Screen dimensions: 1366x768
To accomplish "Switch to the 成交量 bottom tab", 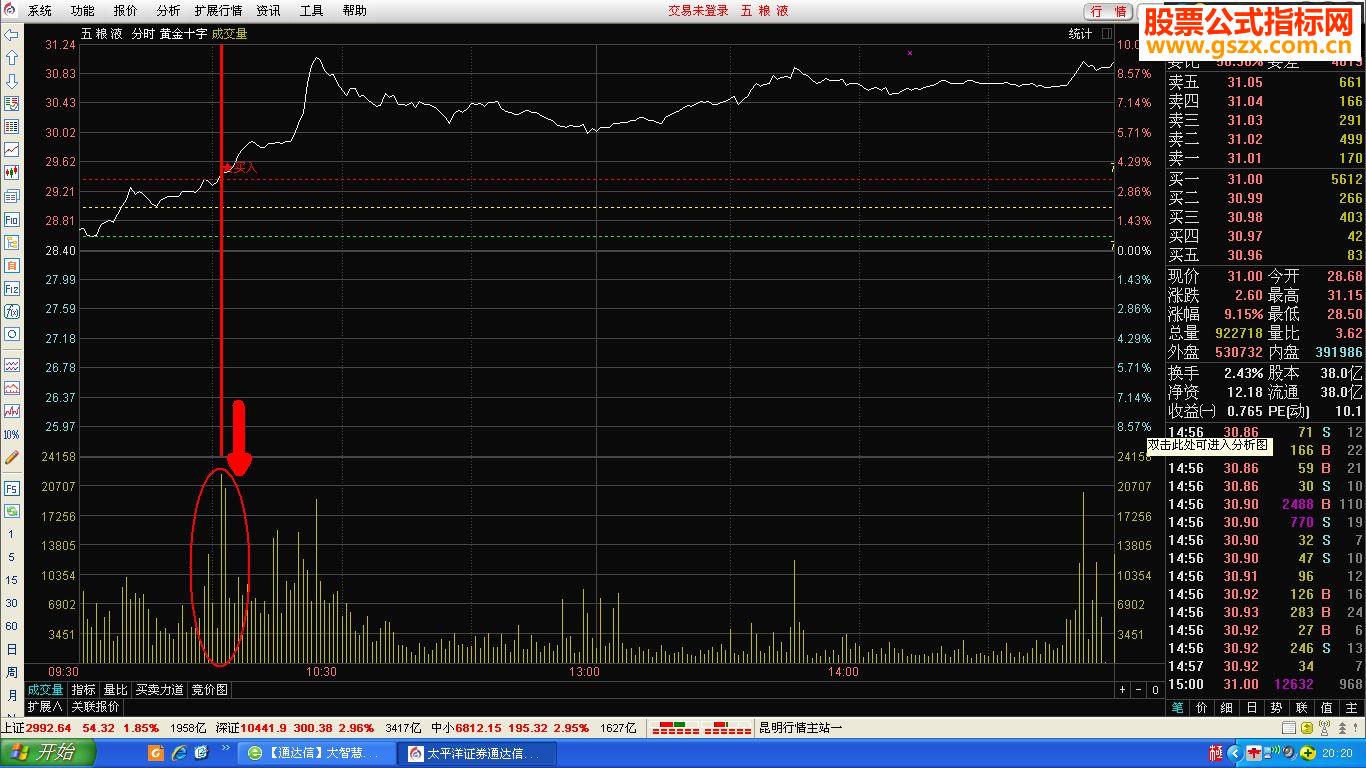I will [x=45, y=690].
